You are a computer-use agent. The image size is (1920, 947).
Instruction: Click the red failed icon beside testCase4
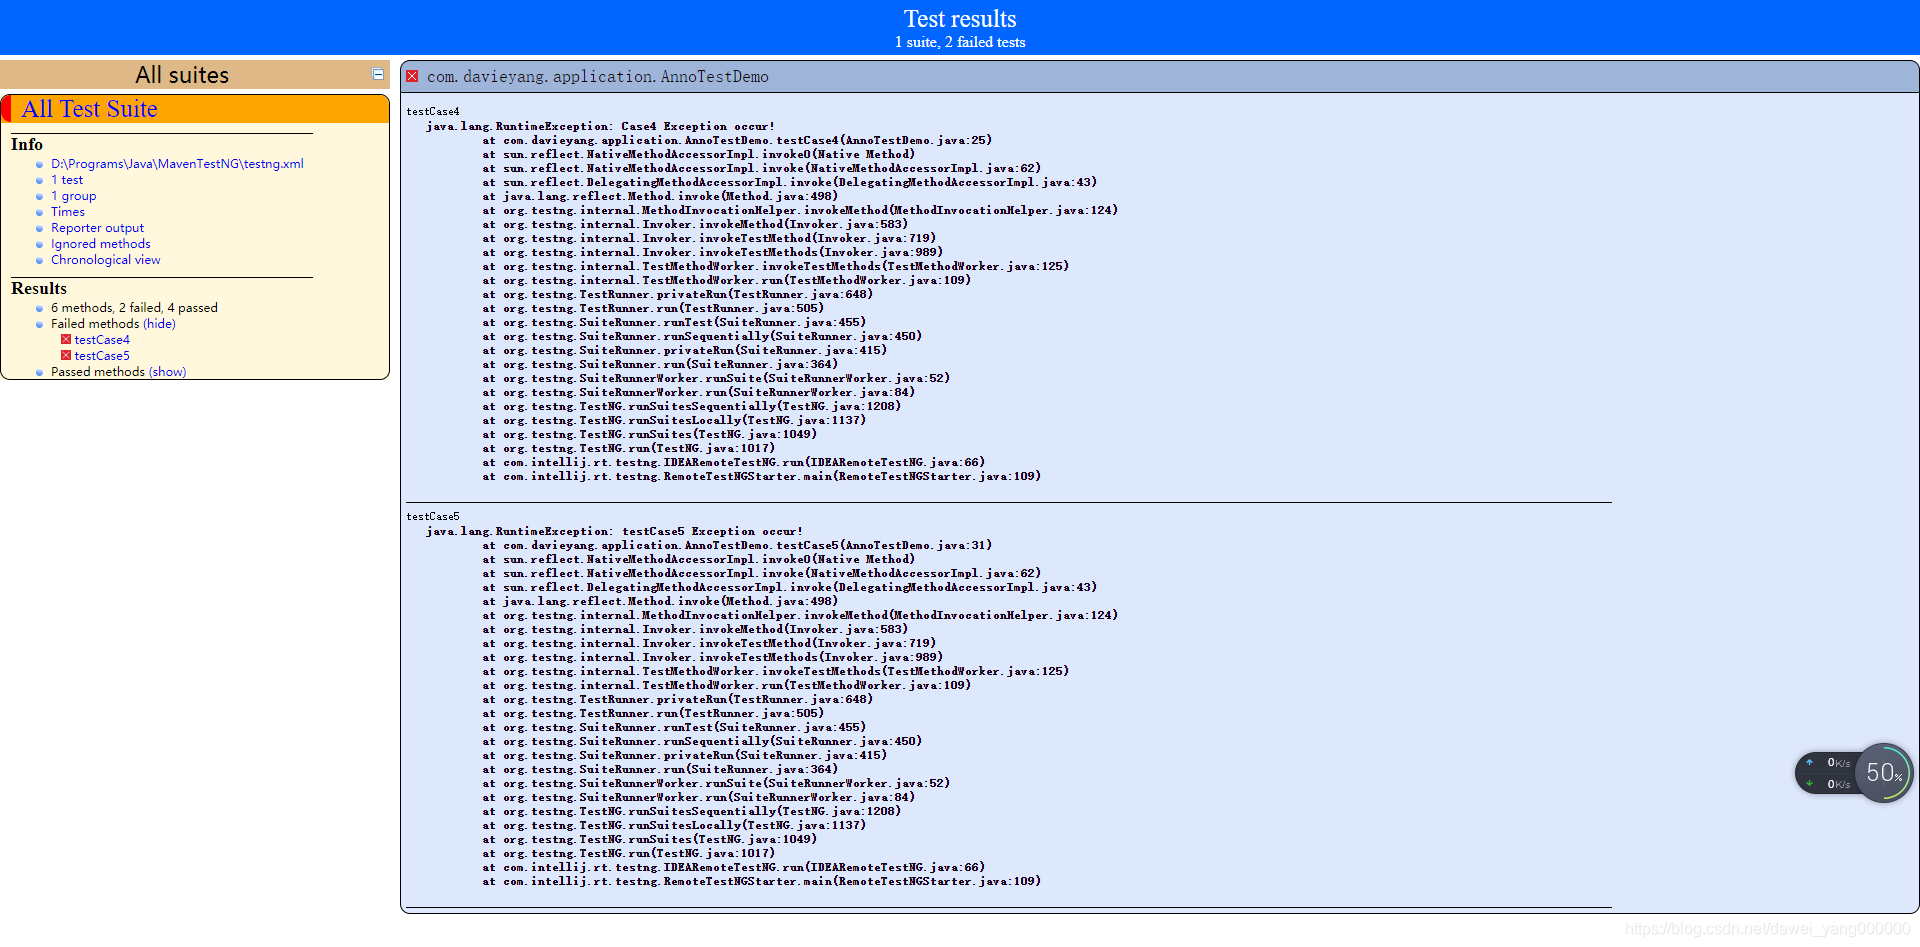(x=66, y=339)
